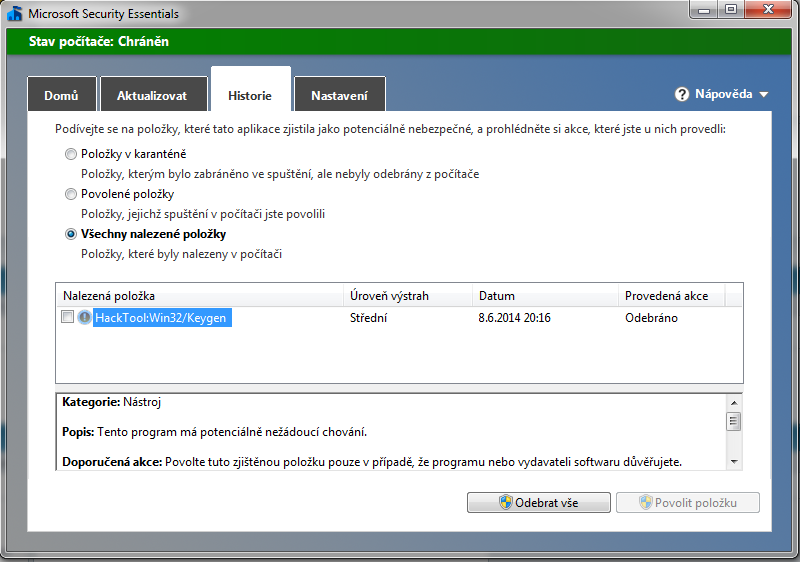
Task: Switch to the Domů tab
Action: pyautogui.click(x=61, y=96)
